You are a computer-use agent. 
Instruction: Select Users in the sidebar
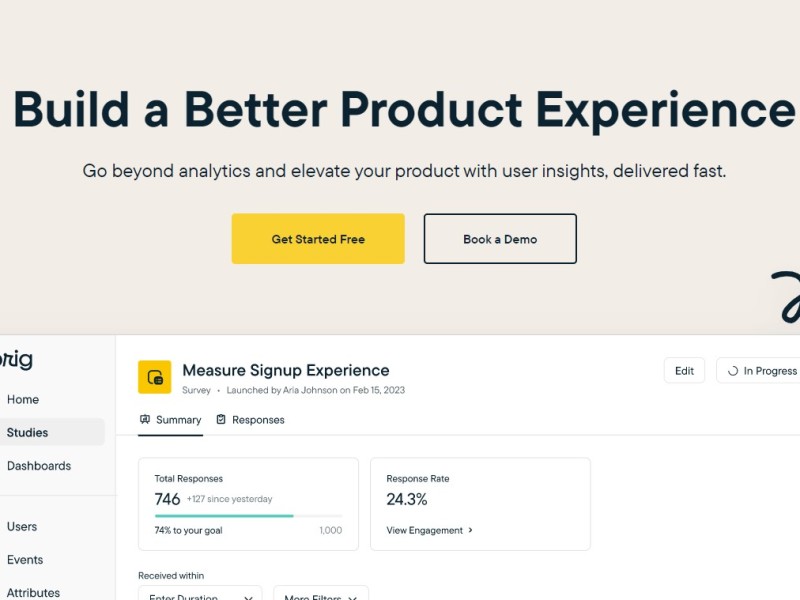(x=22, y=527)
